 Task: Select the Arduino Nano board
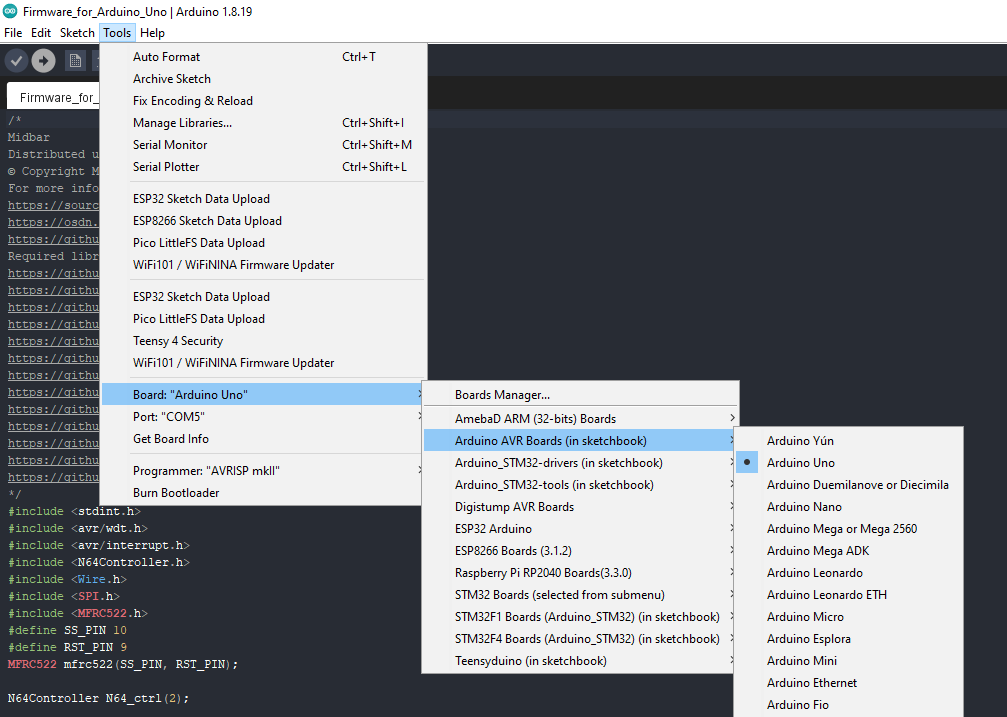coord(848,506)
